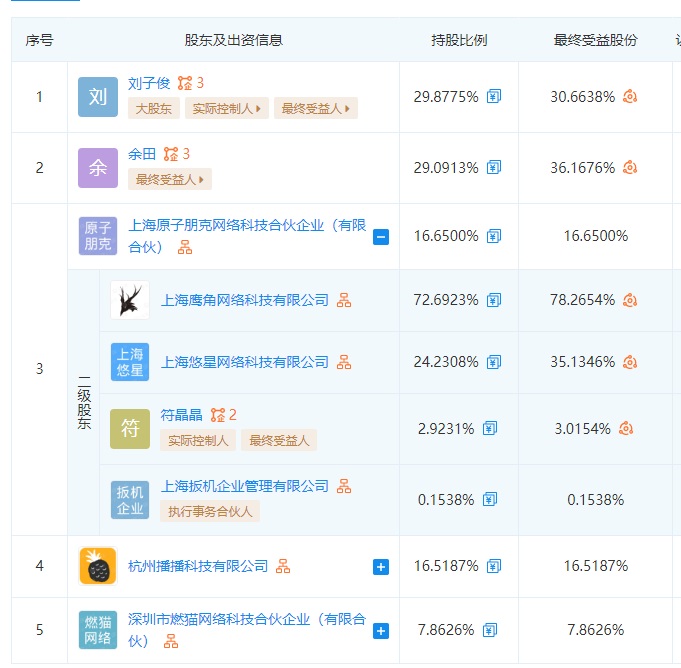Screen dimensions: 681x668
Task: View capital details icon beside 24.2308%
Action: (494, 362)
